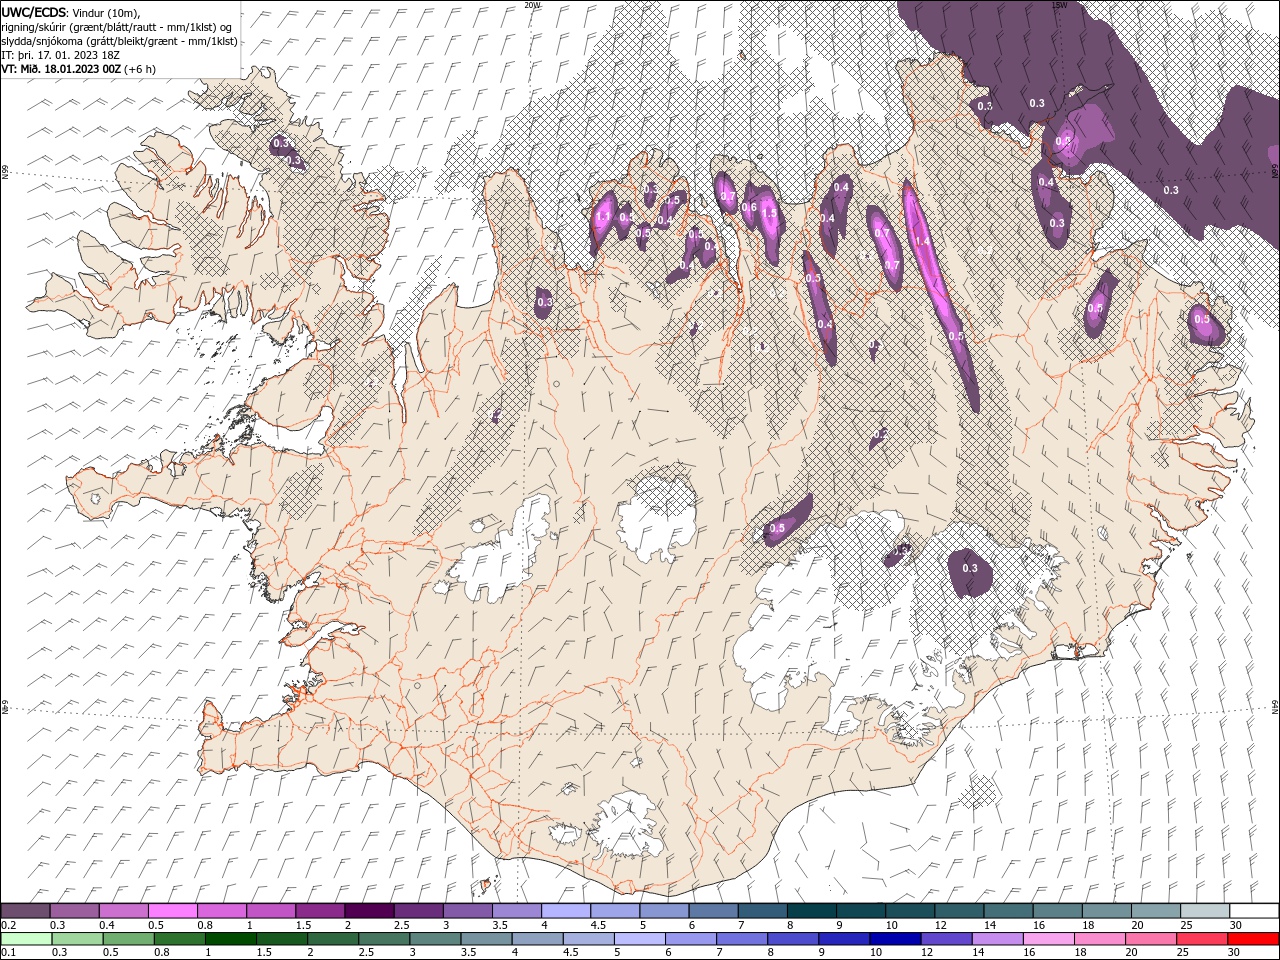The height and width of the screenshot is (960, 1280).
Task: Select the light pink swatch labeled 16 in rain legend
Action: click(x=1050, y=940)
